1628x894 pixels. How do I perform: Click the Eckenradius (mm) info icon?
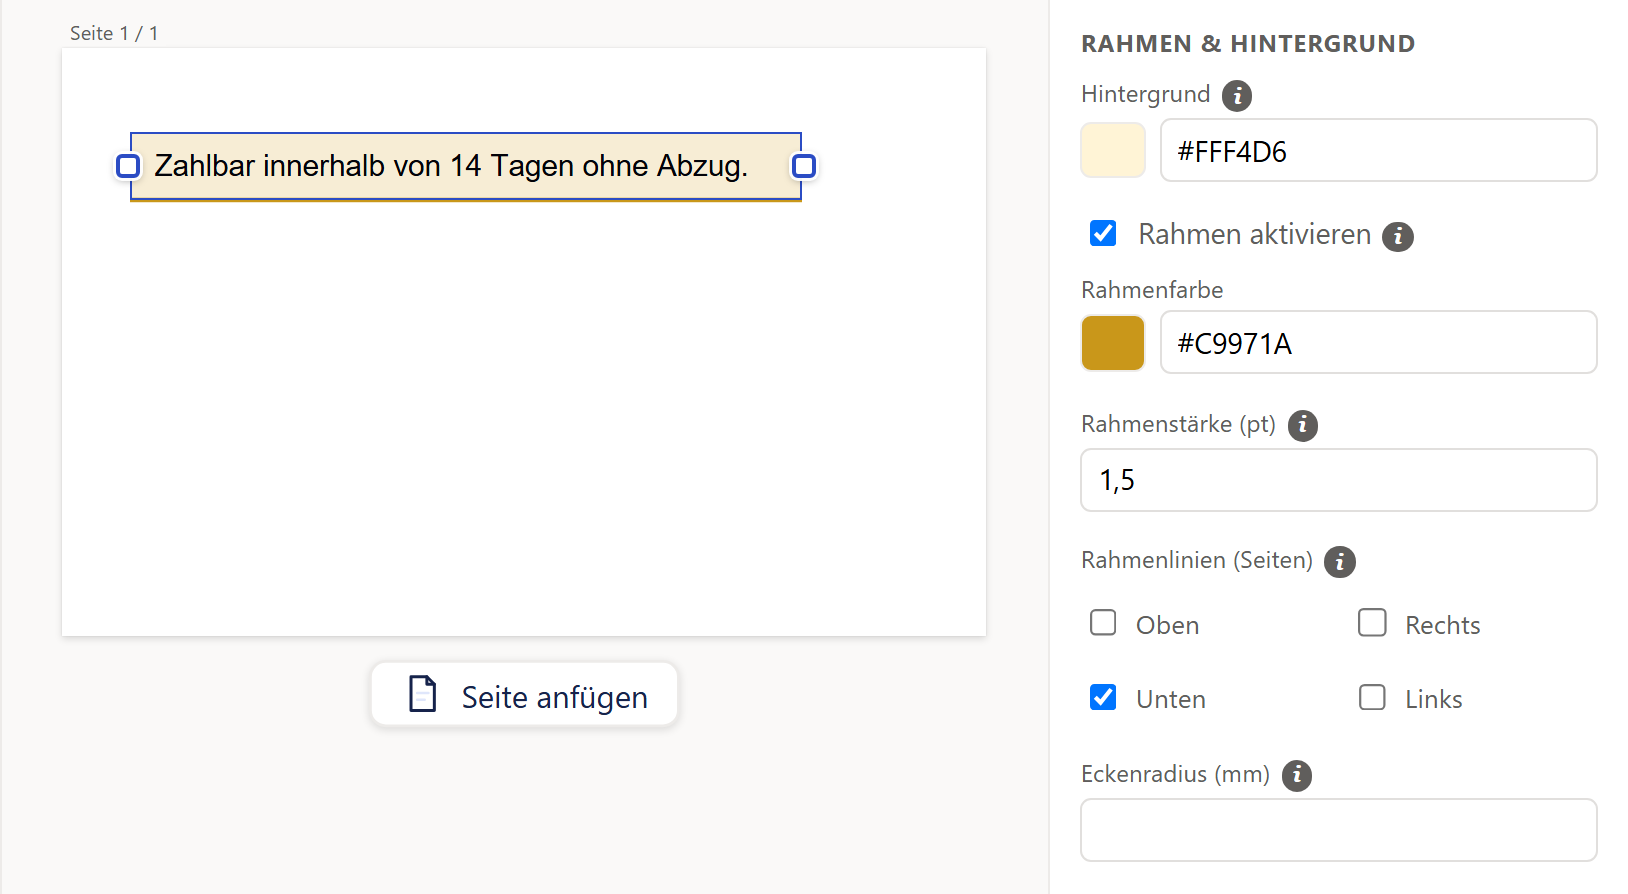coord(1297,775)
